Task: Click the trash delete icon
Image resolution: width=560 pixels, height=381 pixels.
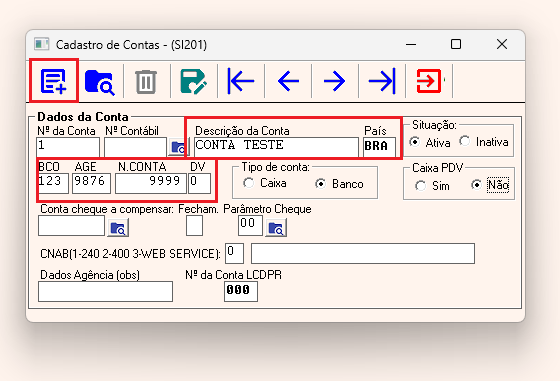Action: [146, 82]
